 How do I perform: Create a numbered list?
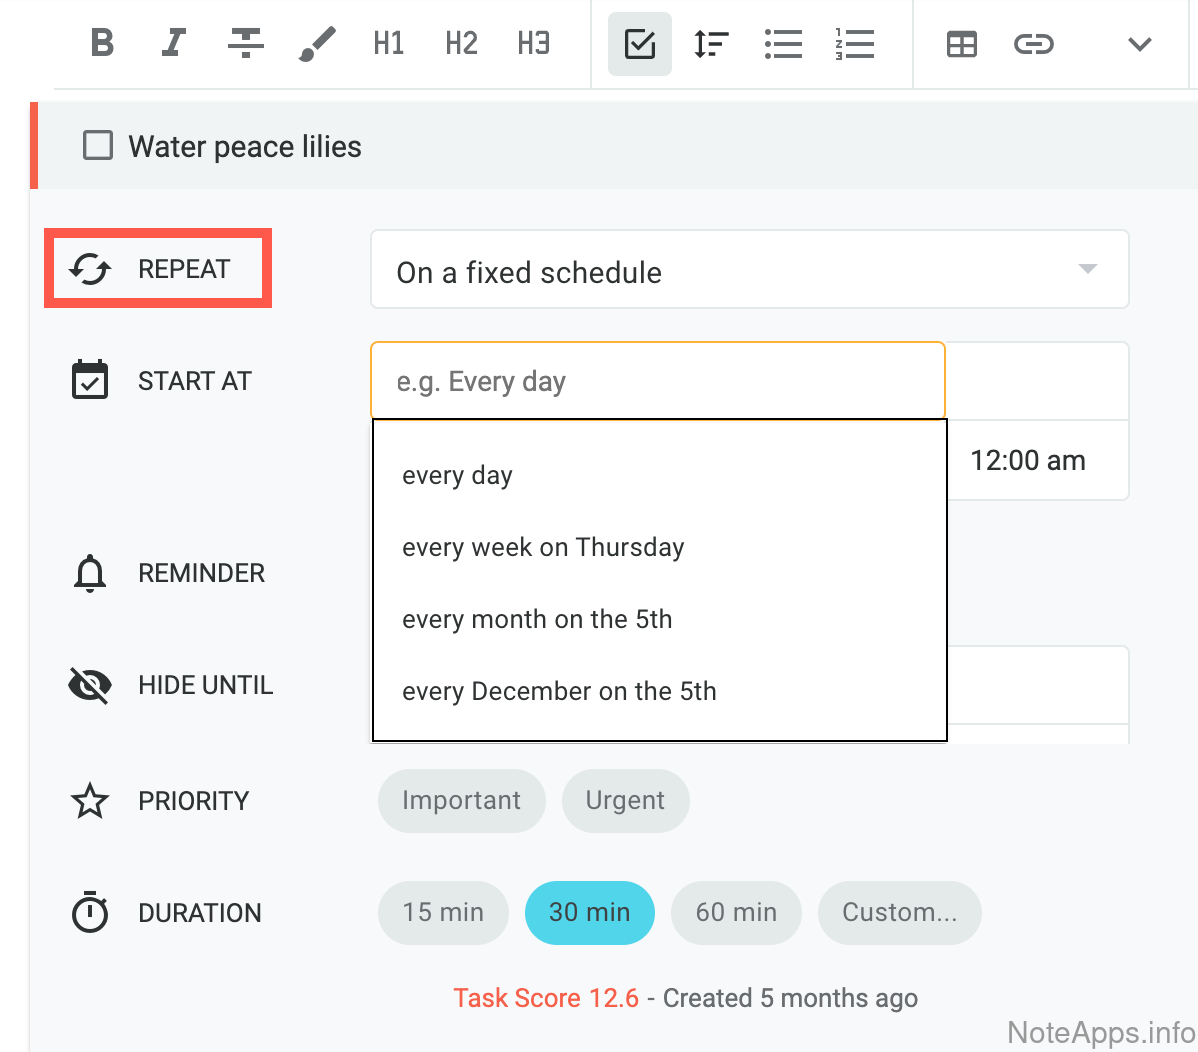click(x=855, y=44)
